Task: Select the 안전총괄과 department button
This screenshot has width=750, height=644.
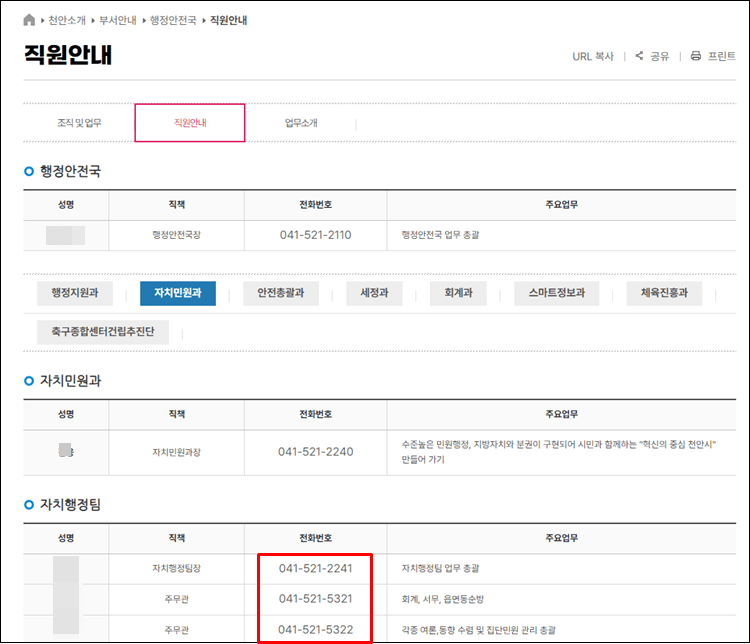Action: 281,293
